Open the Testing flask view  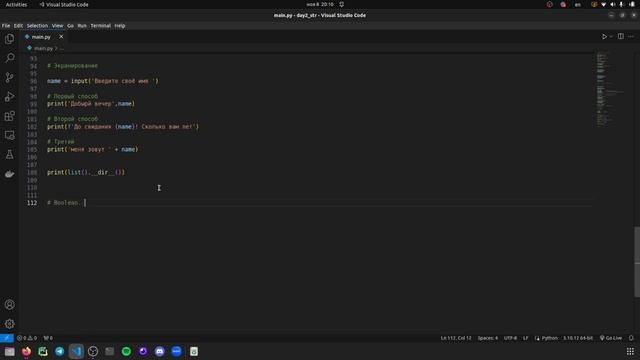[9, 154]
